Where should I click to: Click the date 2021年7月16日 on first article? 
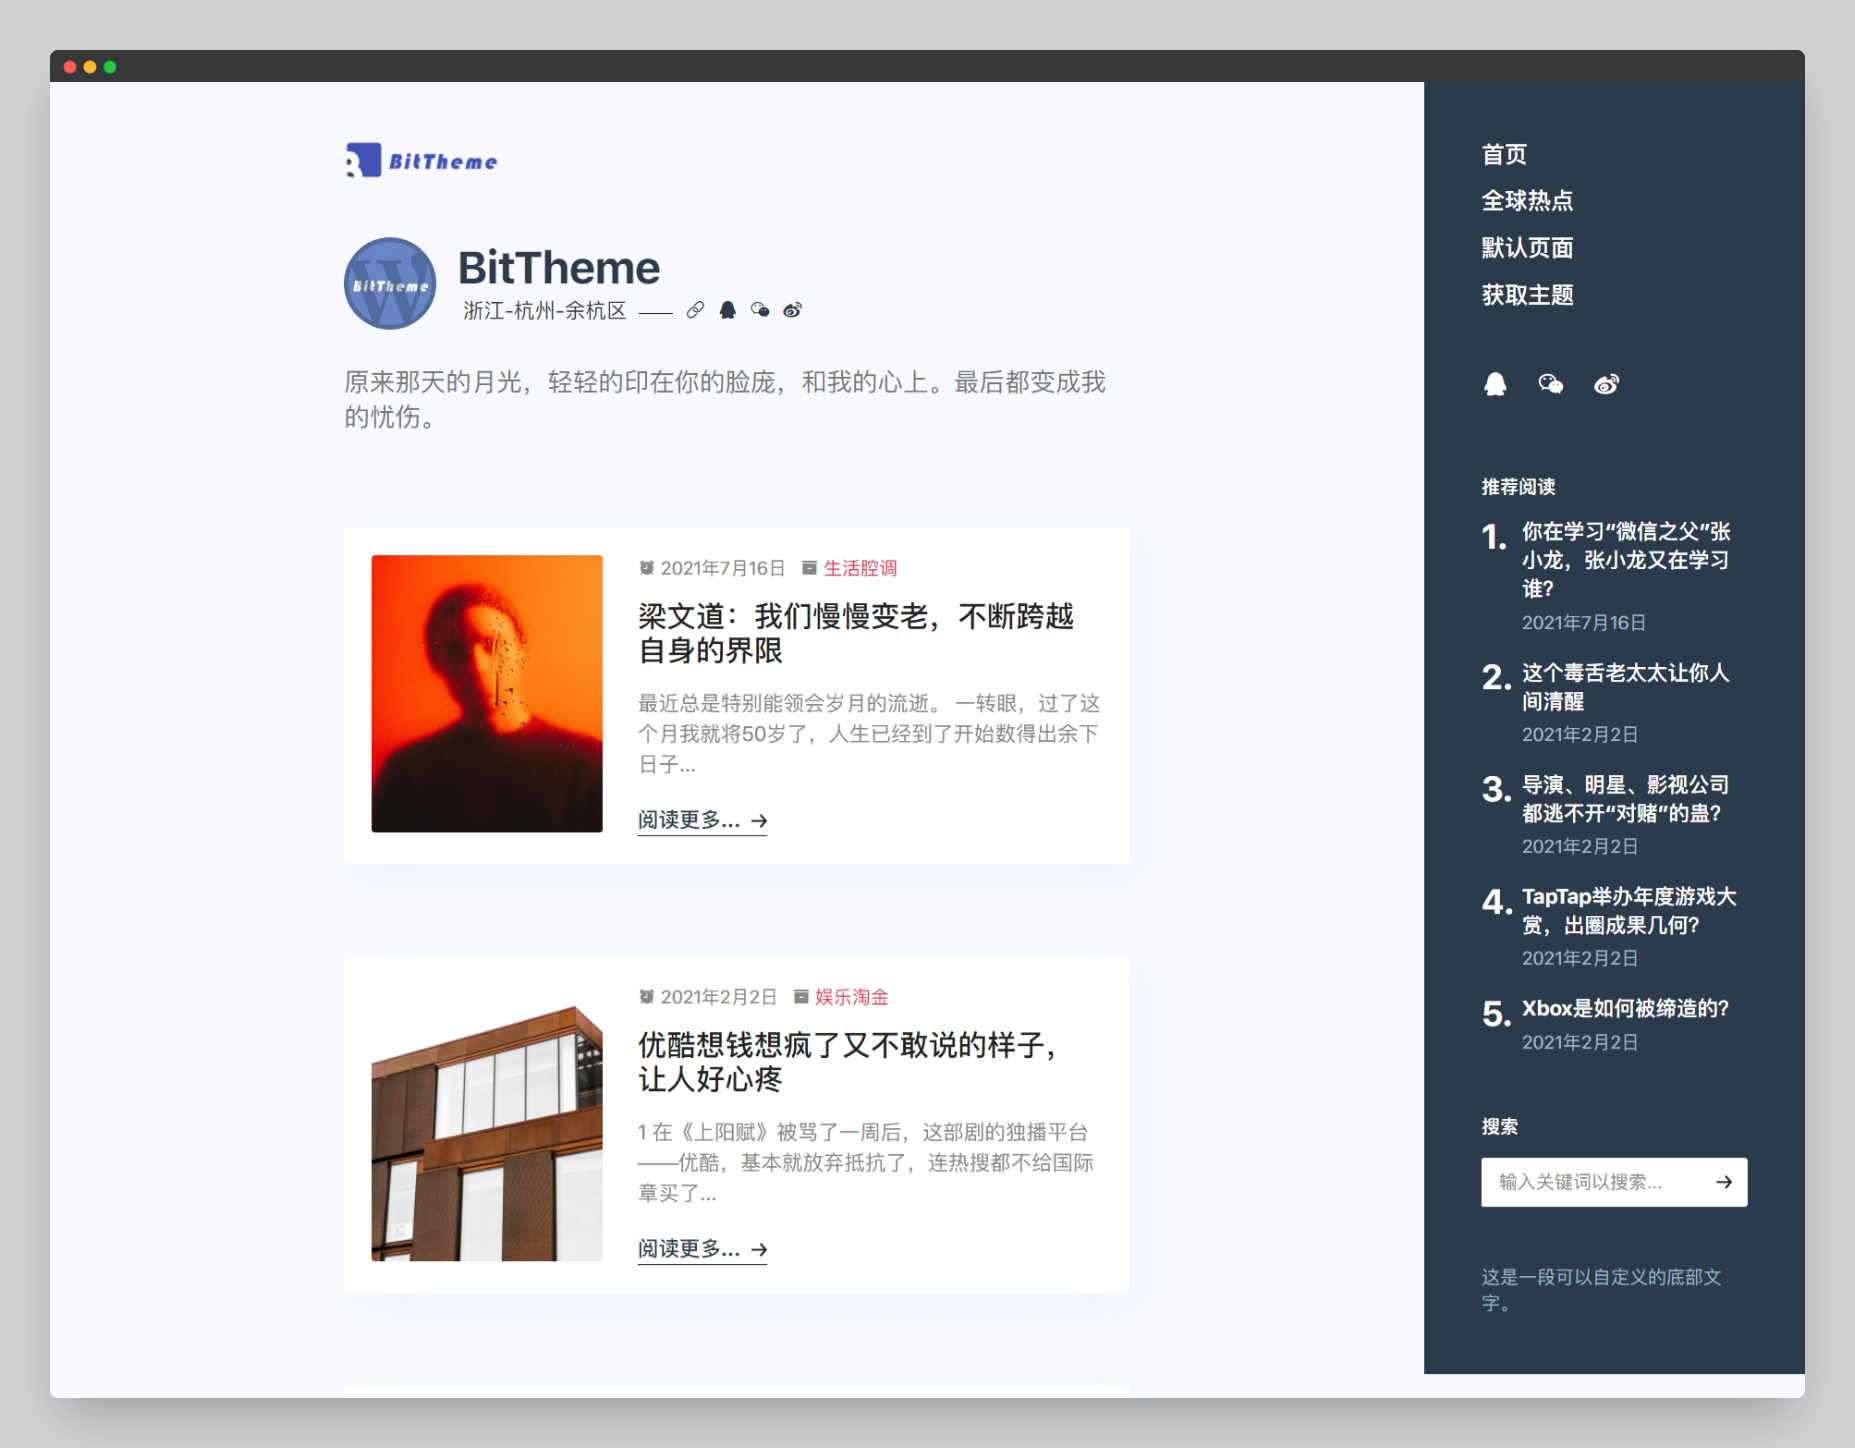pyautogui.click(x=723, y=568)
